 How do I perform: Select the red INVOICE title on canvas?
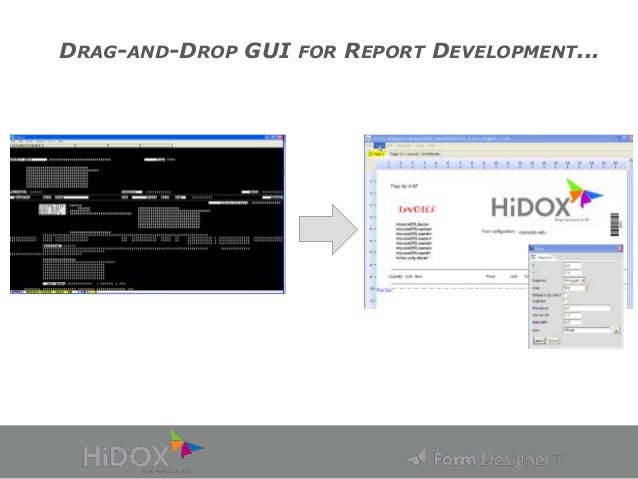tap(417, 209)
